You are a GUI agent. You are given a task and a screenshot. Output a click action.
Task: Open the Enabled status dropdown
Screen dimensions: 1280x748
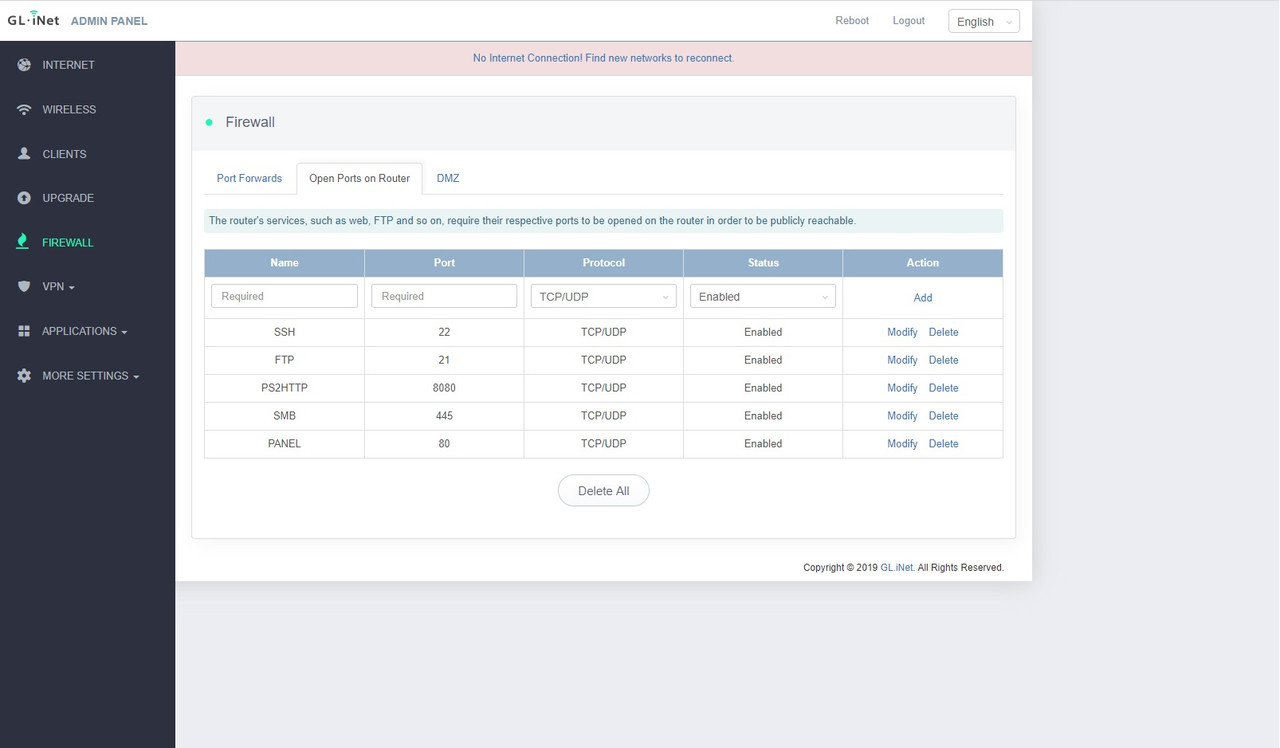point(763,296)
